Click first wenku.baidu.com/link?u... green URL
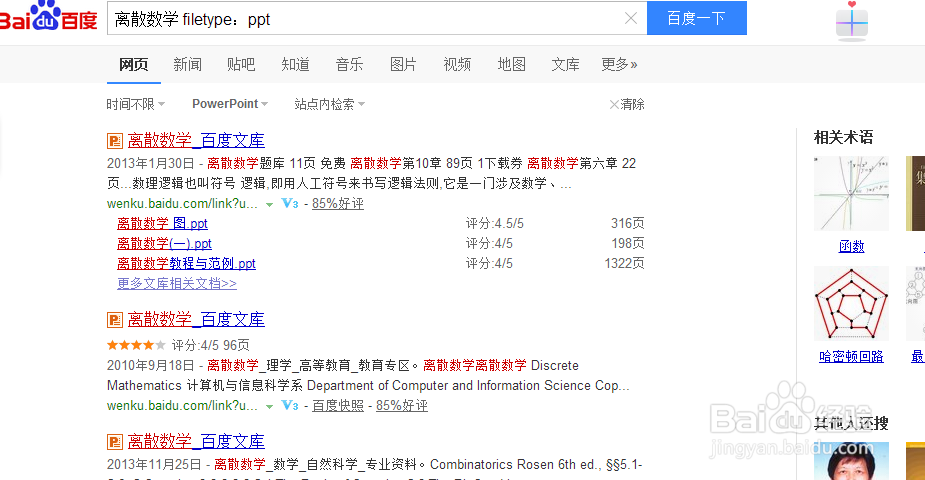The width and height of the screenshot is (925, 480). (182, 204)
